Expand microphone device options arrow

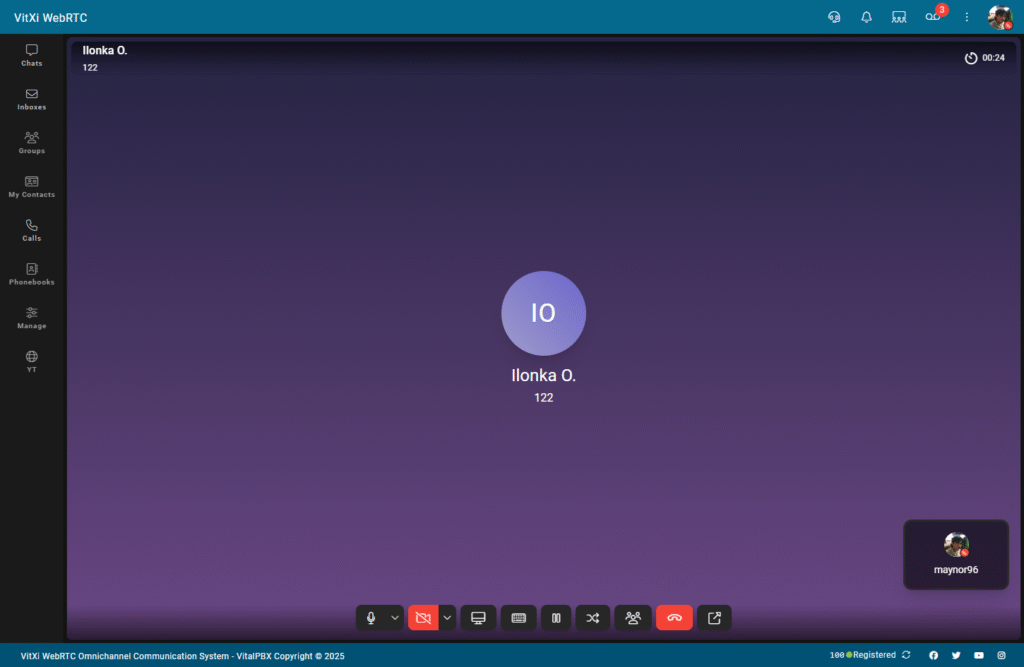click(x=395, y=618)
